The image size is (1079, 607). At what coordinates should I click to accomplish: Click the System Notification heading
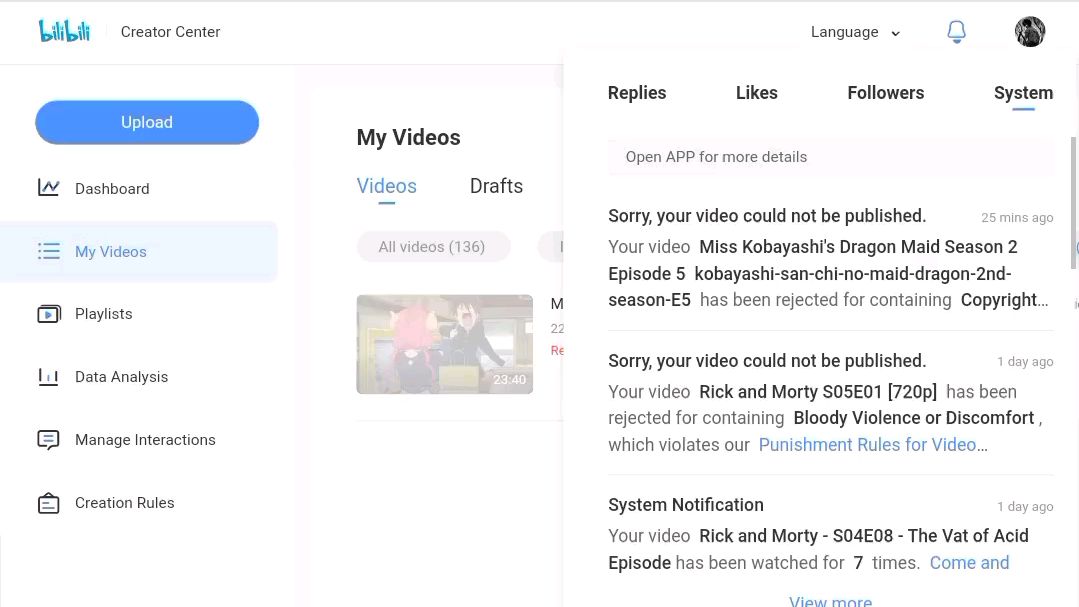(685, 504)
